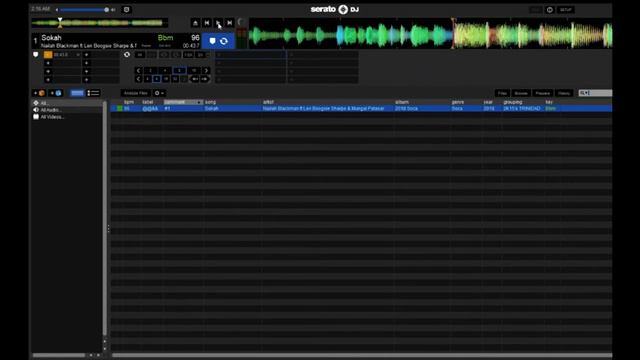The width and height of the screenshot is (640, 360).
Task: Open the History panel tab
Action: (564, 93)
